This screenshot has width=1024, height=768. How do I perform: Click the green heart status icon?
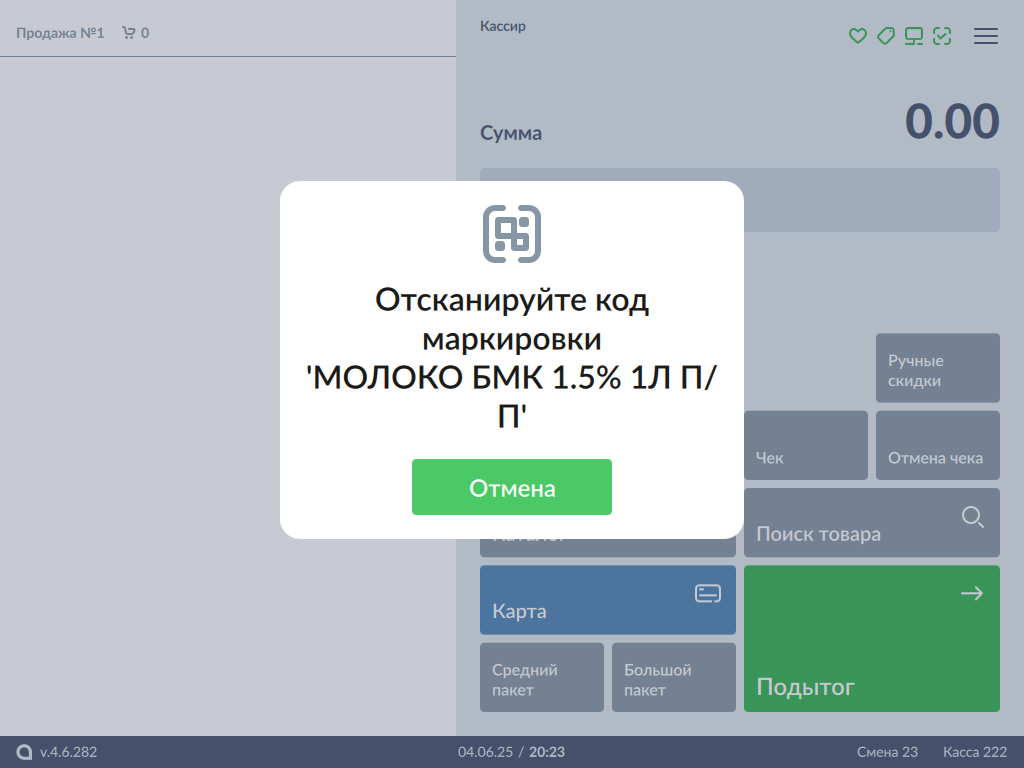[x=857, y=36]
